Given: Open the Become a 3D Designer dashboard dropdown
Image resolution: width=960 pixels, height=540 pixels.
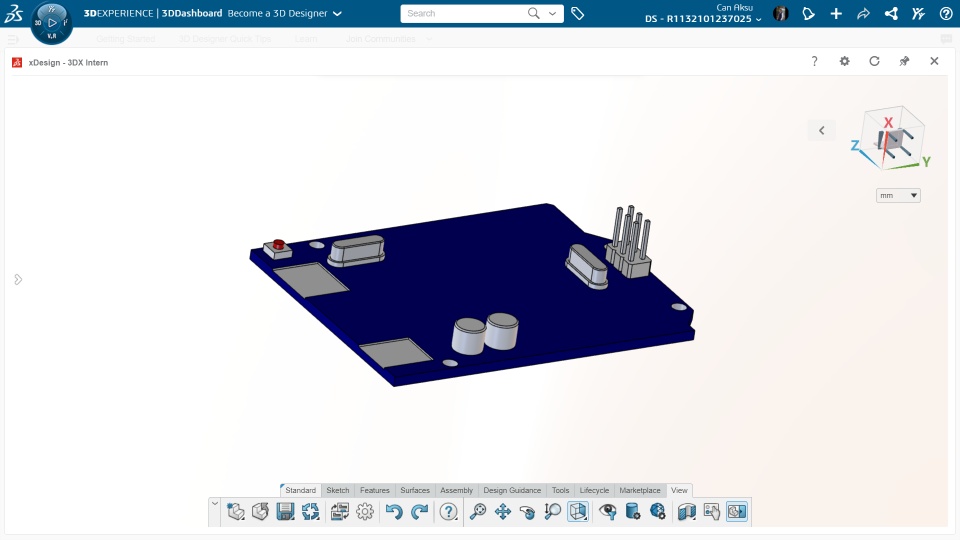Looking at the screenshot, I should tap(337, 13).
